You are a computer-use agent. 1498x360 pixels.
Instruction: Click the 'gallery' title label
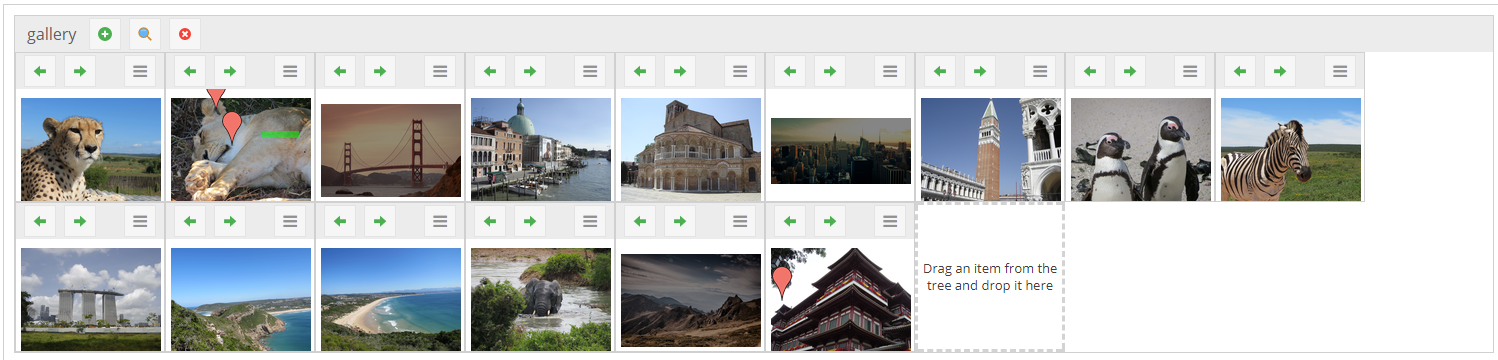52,34
